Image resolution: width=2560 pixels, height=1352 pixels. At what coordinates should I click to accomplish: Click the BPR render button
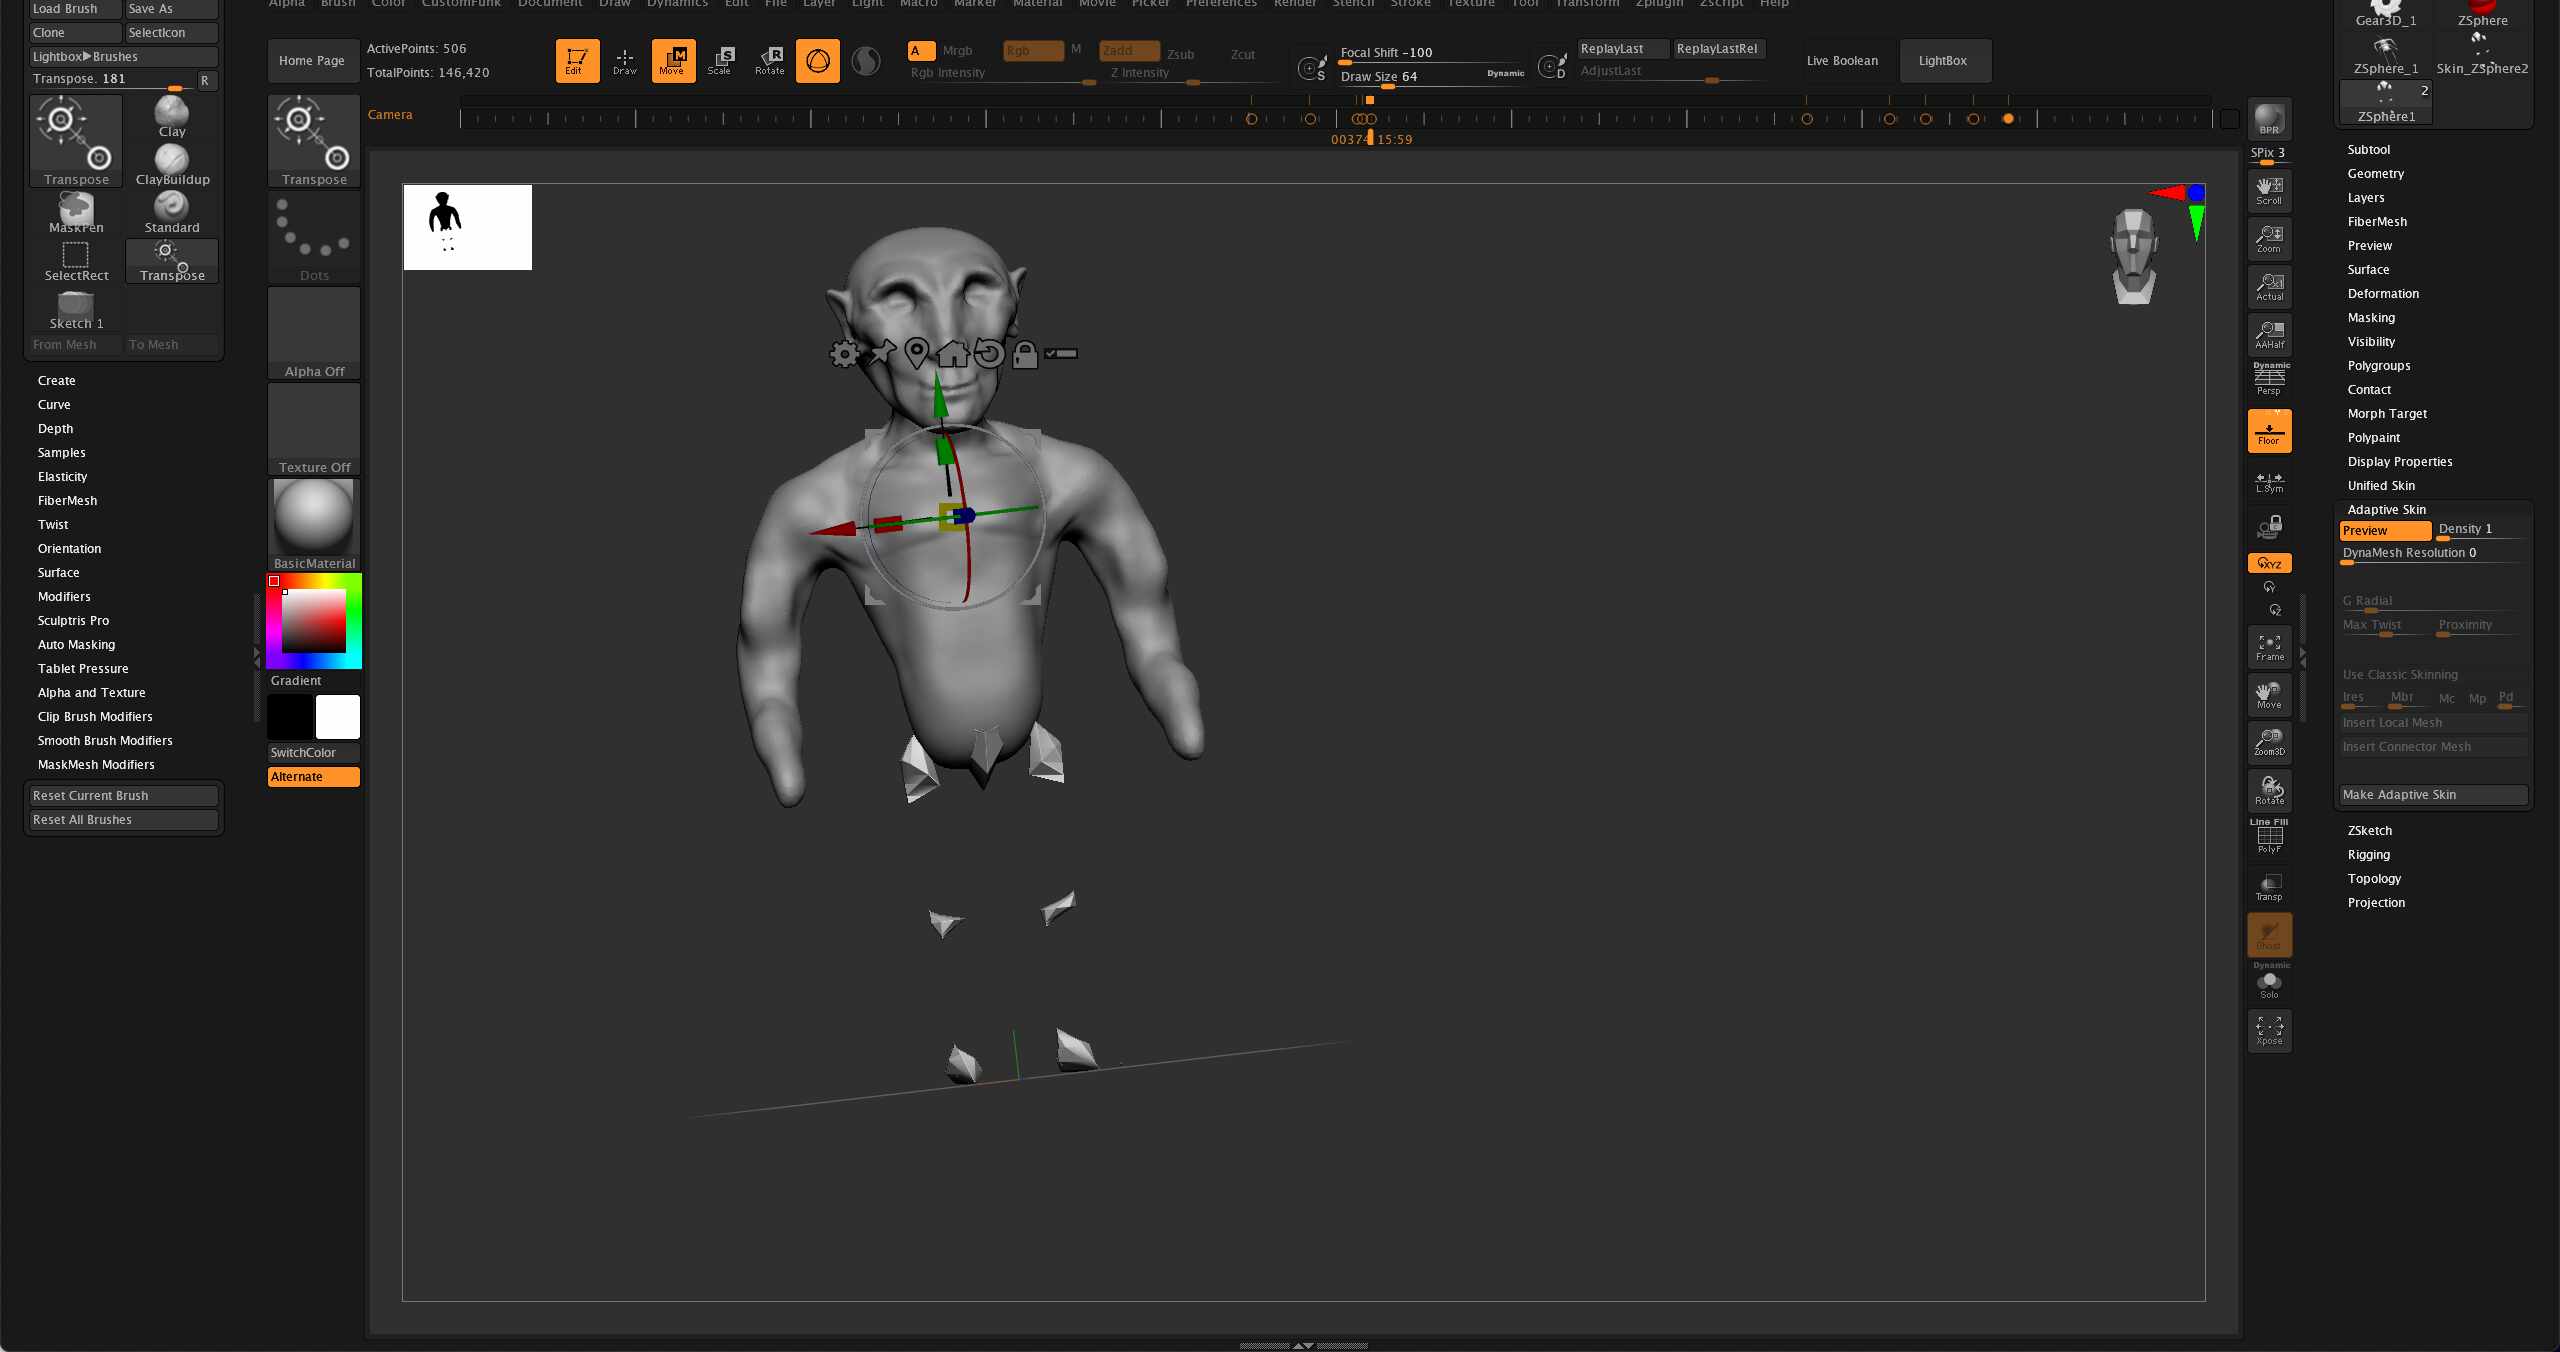2269,119
